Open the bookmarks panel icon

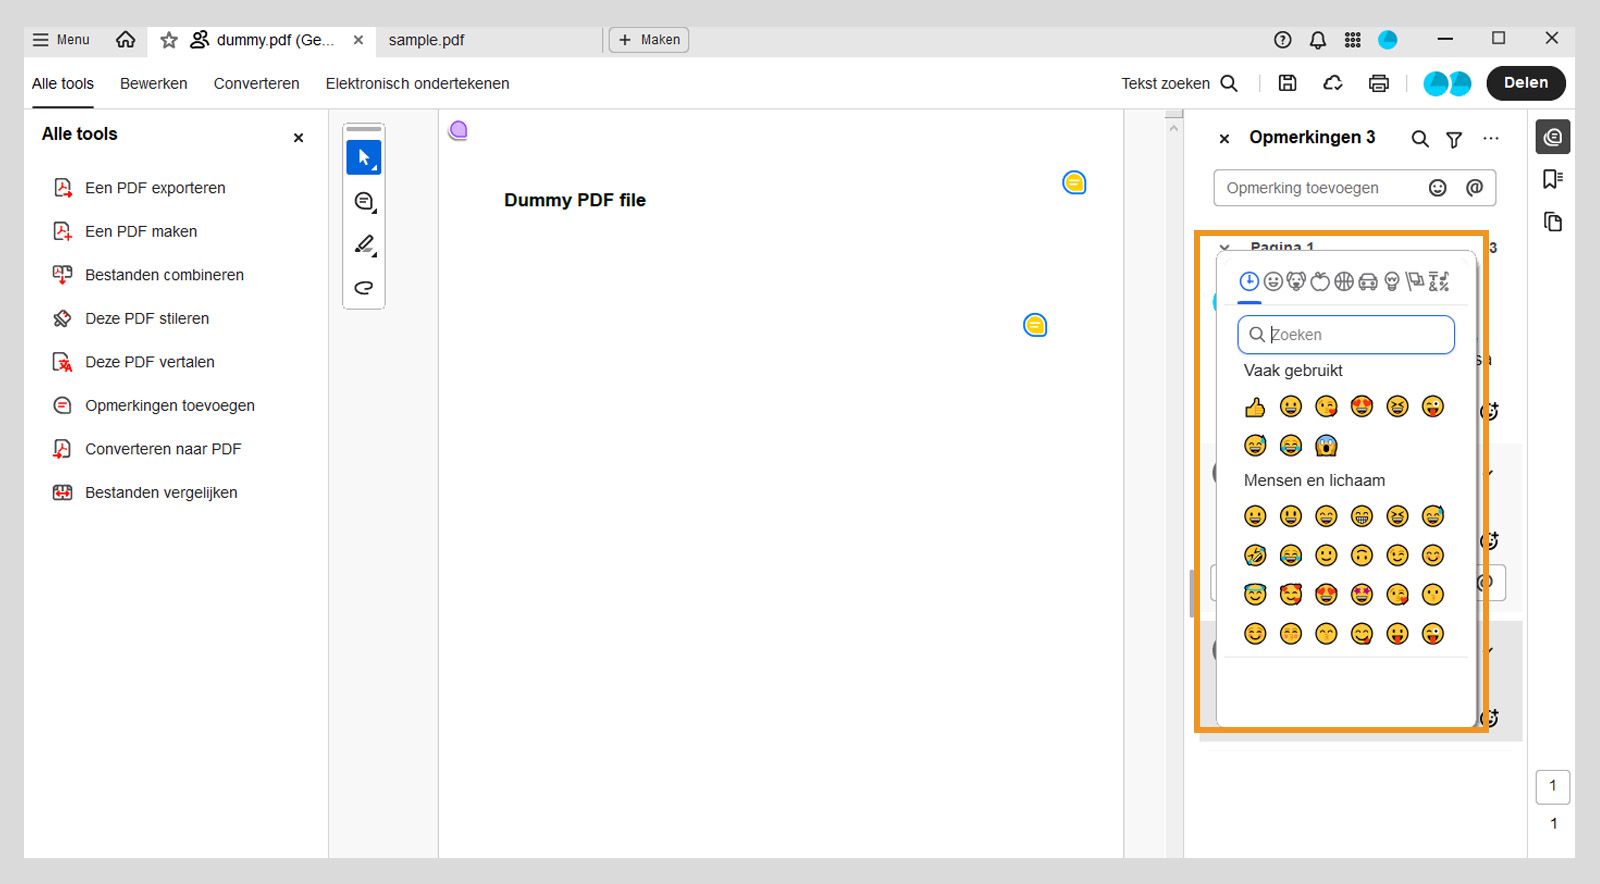tap(1552, 179)
